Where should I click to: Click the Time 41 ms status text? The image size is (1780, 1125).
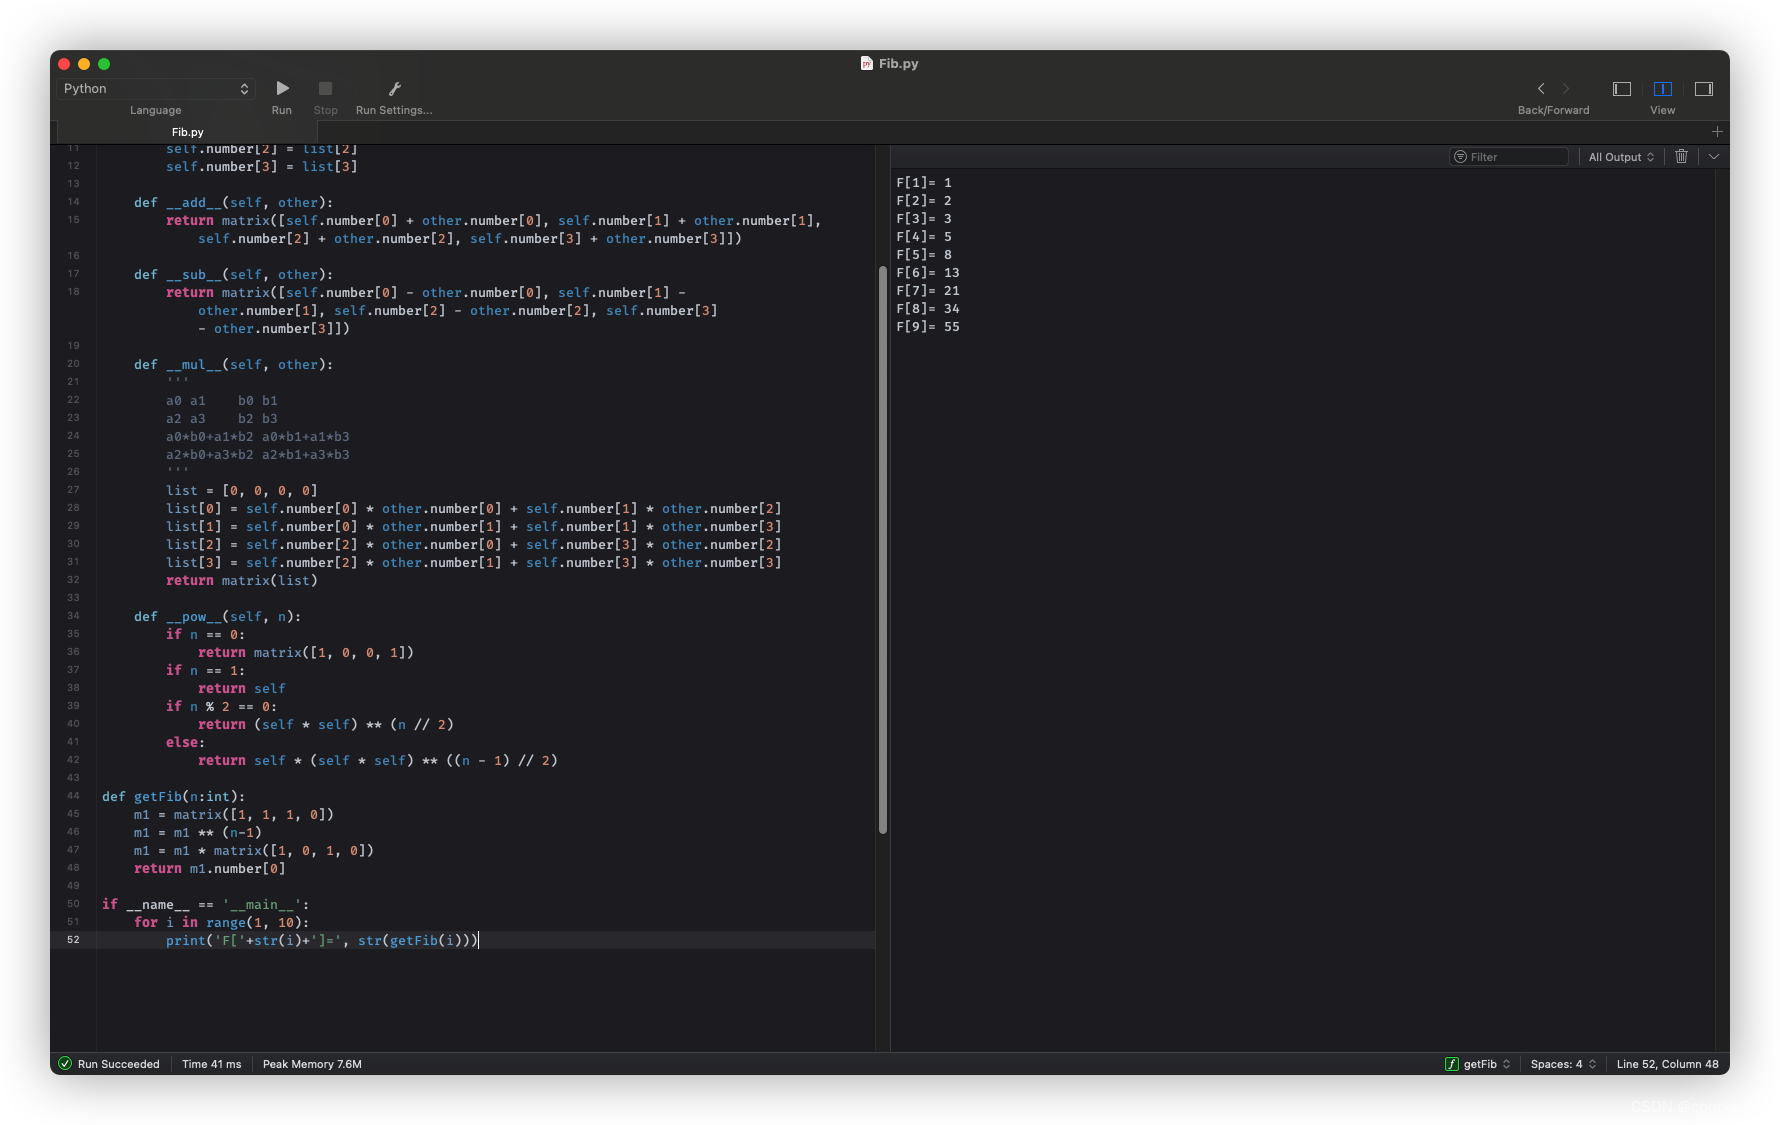[212, 1064]
